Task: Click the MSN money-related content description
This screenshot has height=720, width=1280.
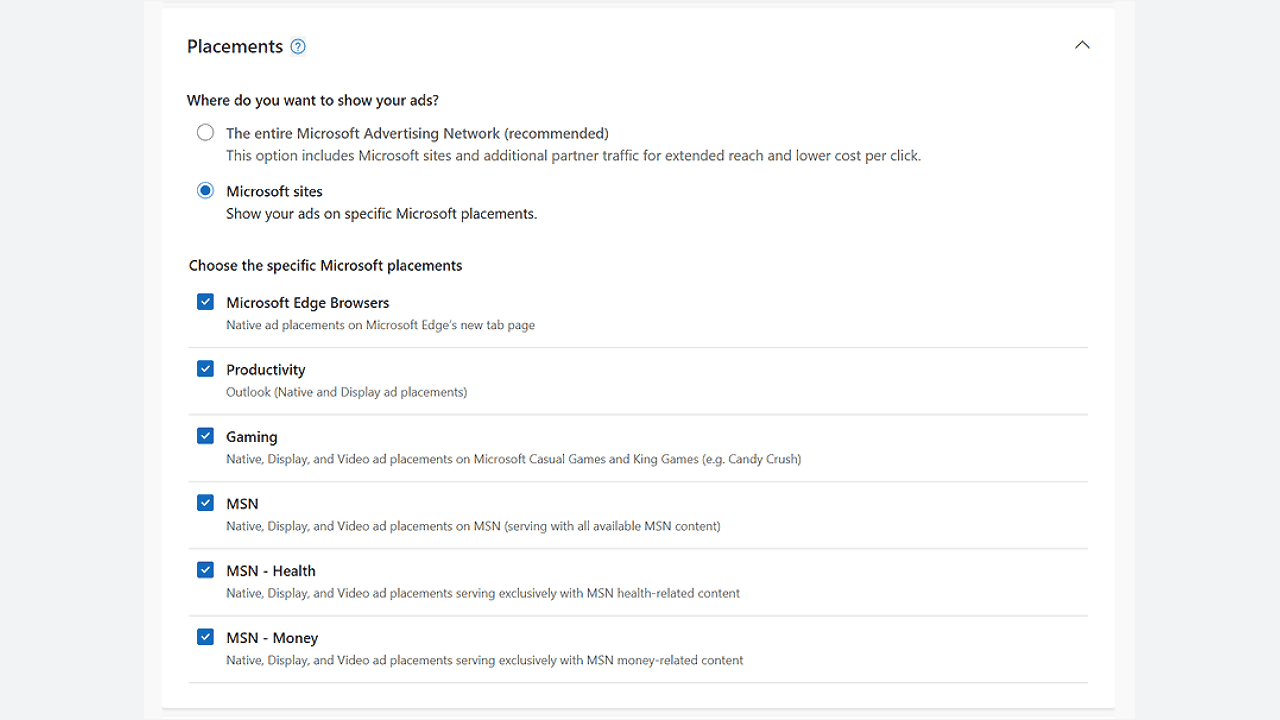Action: tap(484, 660)
